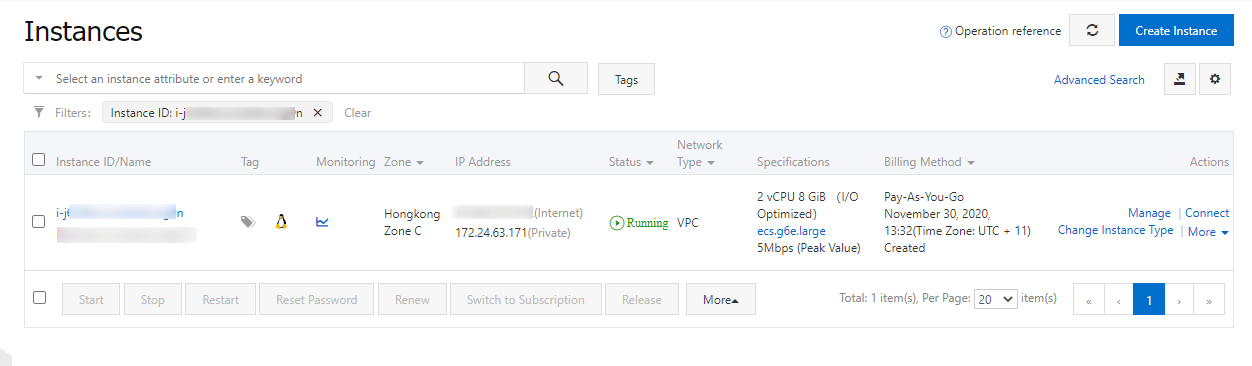Remove the Instance ID filter
The height and width of the screenshot is (366, 1252).
click(317, 113)
